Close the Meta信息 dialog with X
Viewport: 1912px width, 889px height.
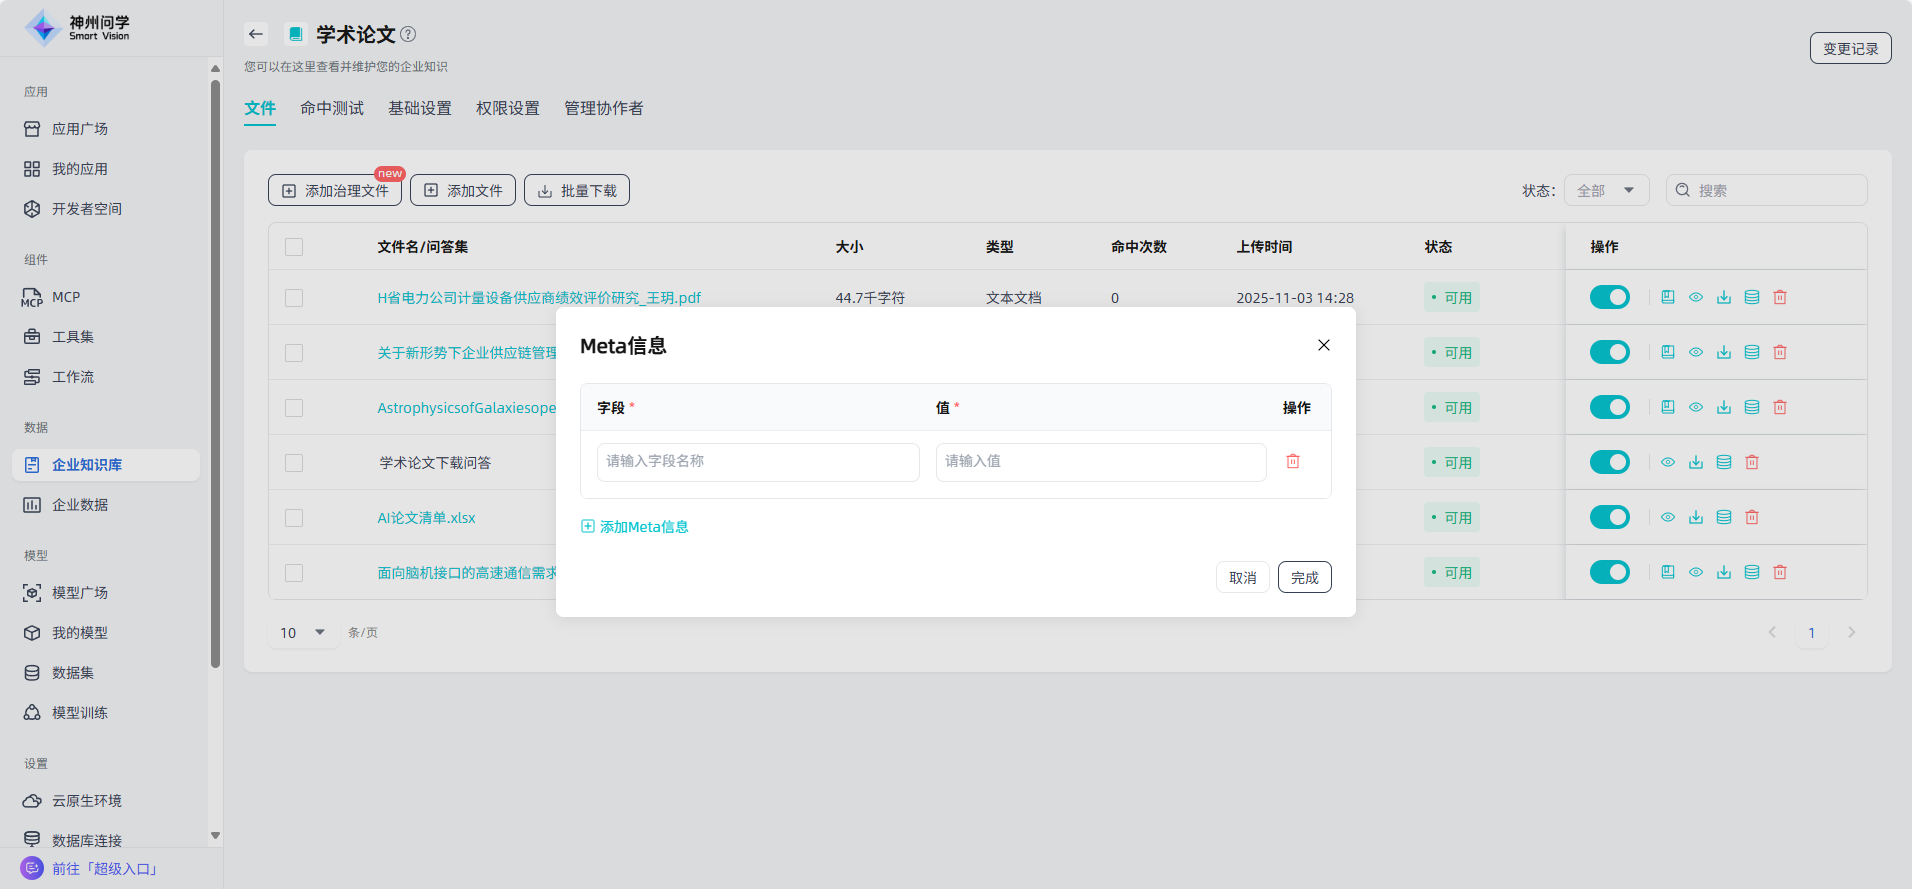(x=1323, y=345)
